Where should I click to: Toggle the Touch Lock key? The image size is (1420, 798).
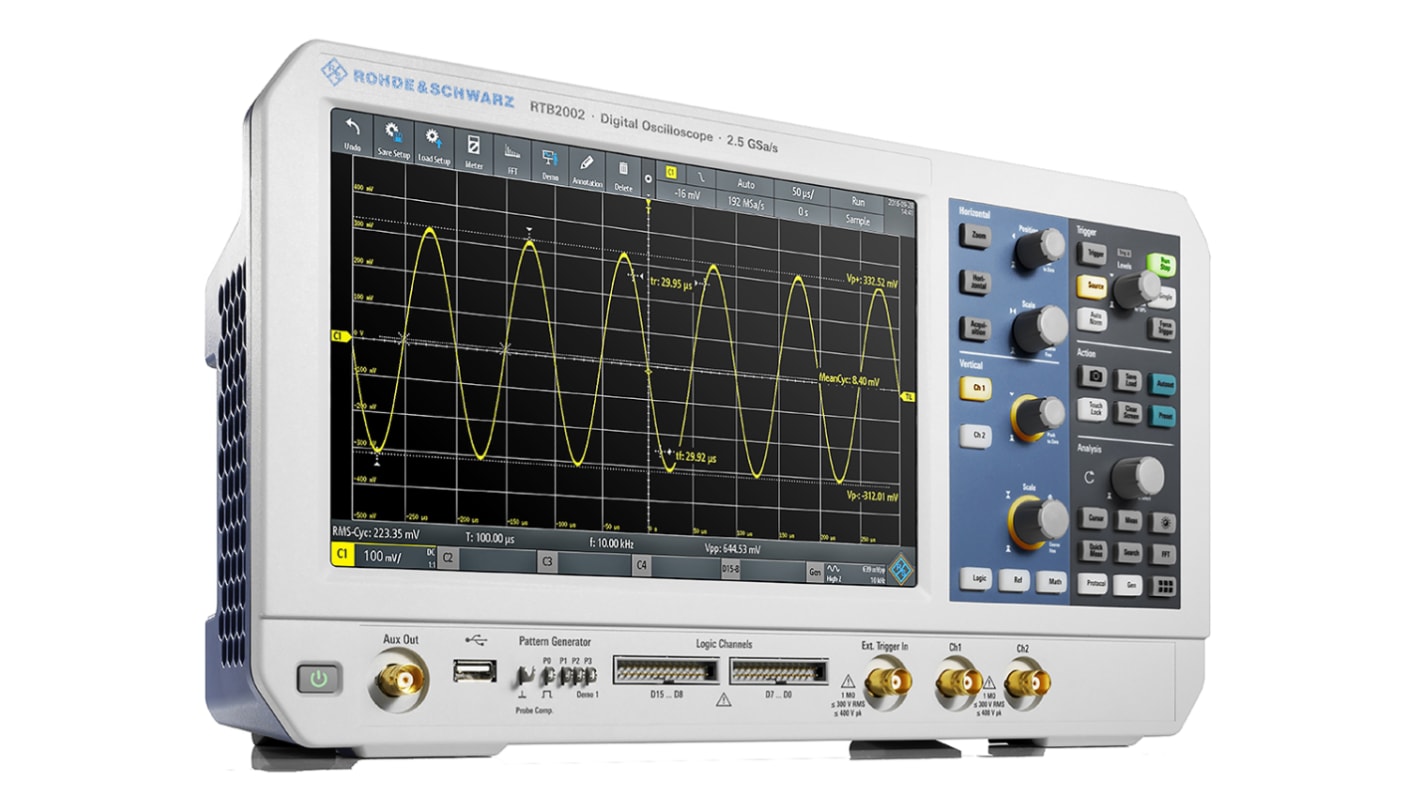(1093, 408)
